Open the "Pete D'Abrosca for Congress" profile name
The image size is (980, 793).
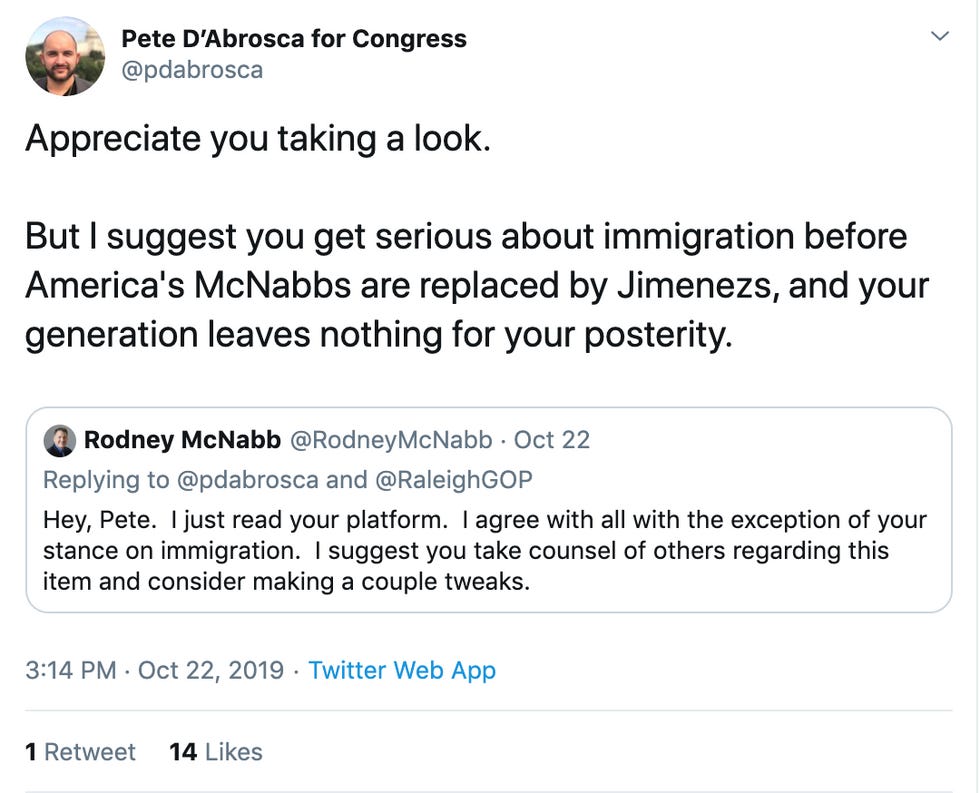tap(293, 39)
